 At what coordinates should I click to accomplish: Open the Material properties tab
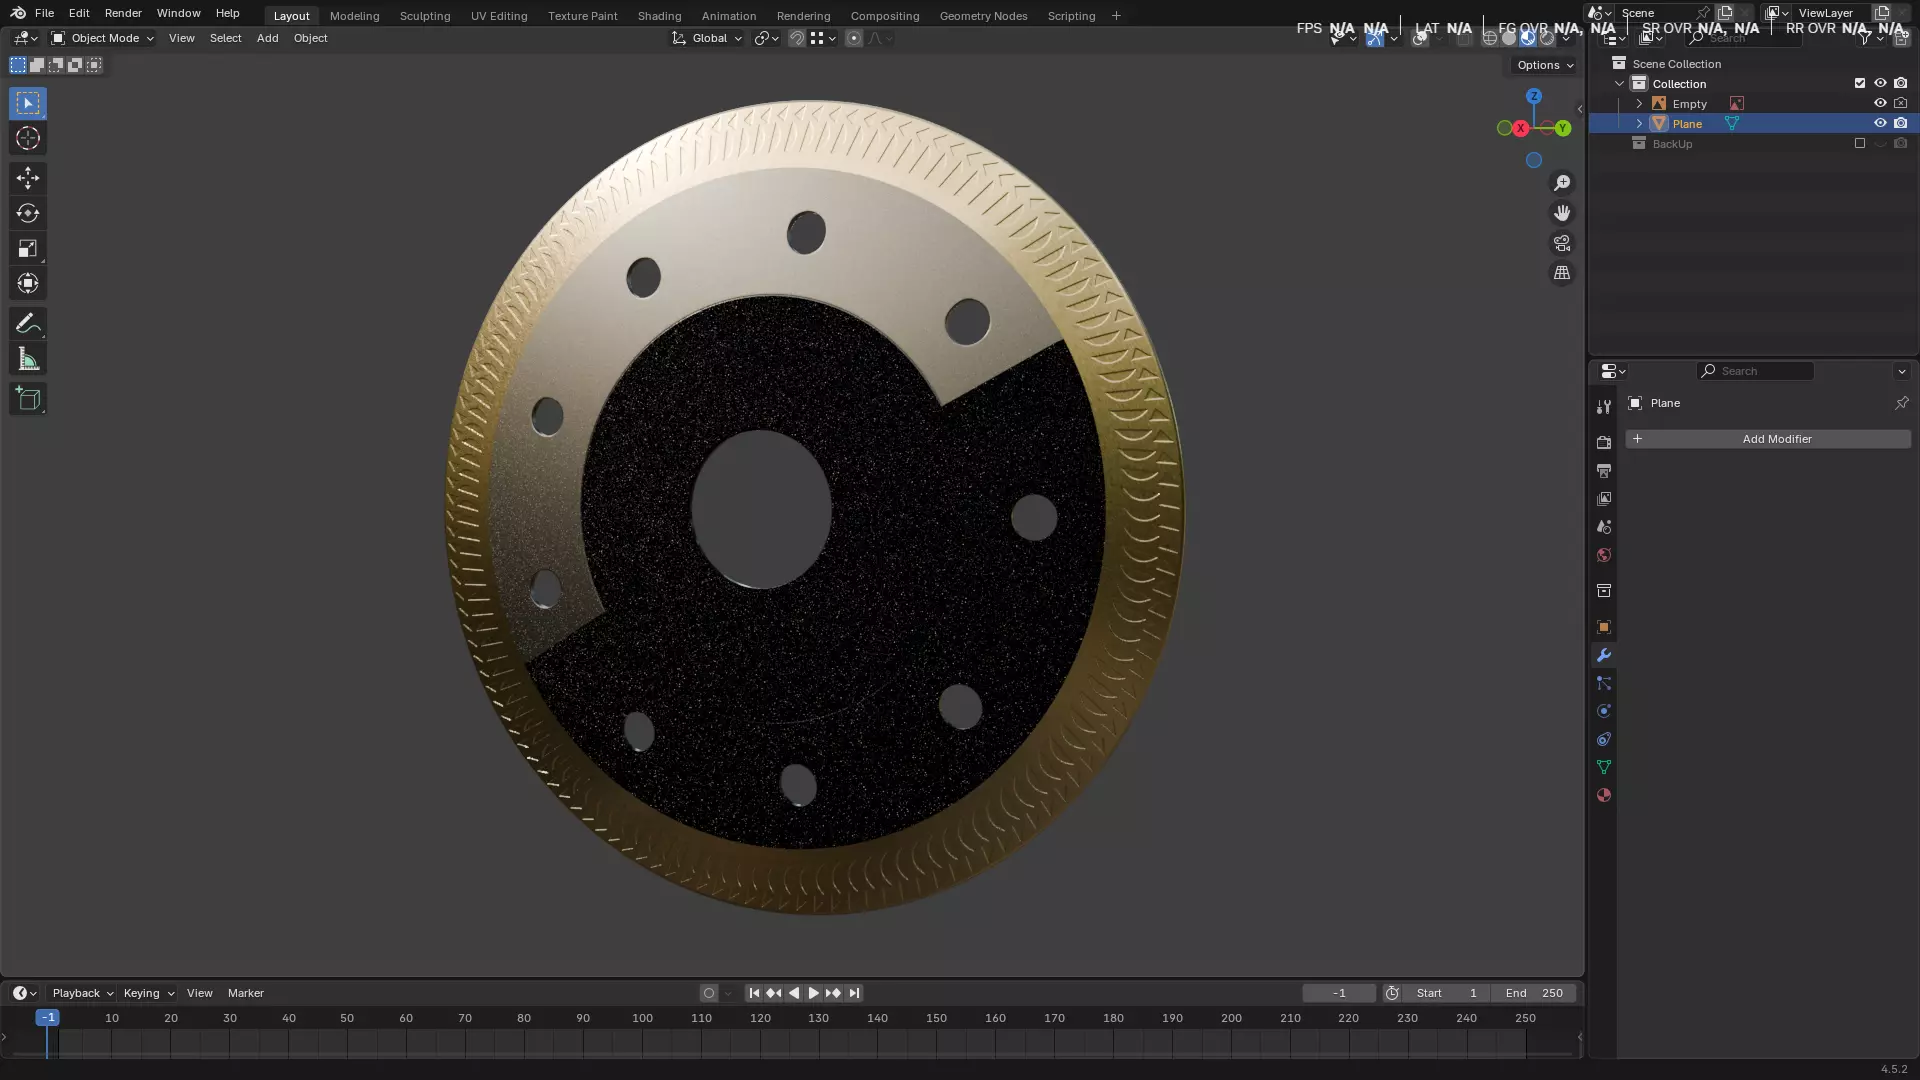(x=1604, y=795)
